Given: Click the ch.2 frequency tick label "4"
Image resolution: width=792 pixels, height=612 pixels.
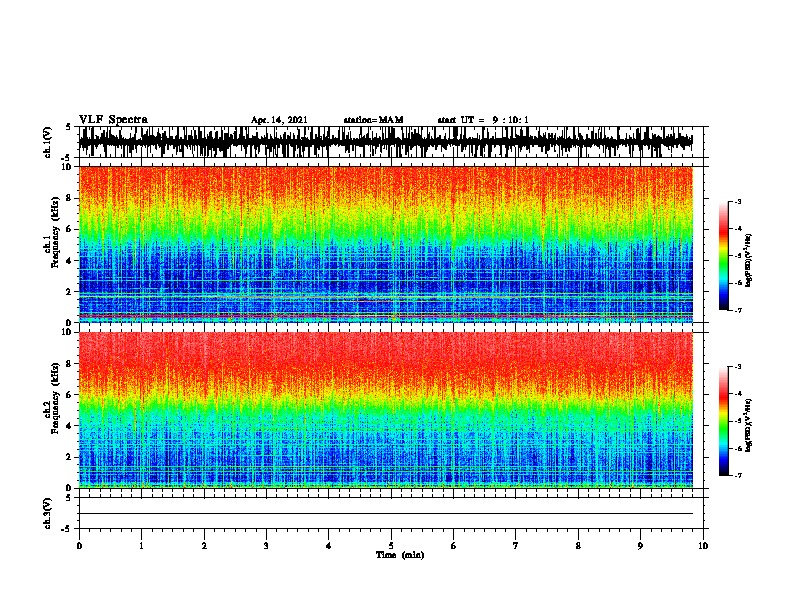Looking at the screenshot, I should coord(70,426).
